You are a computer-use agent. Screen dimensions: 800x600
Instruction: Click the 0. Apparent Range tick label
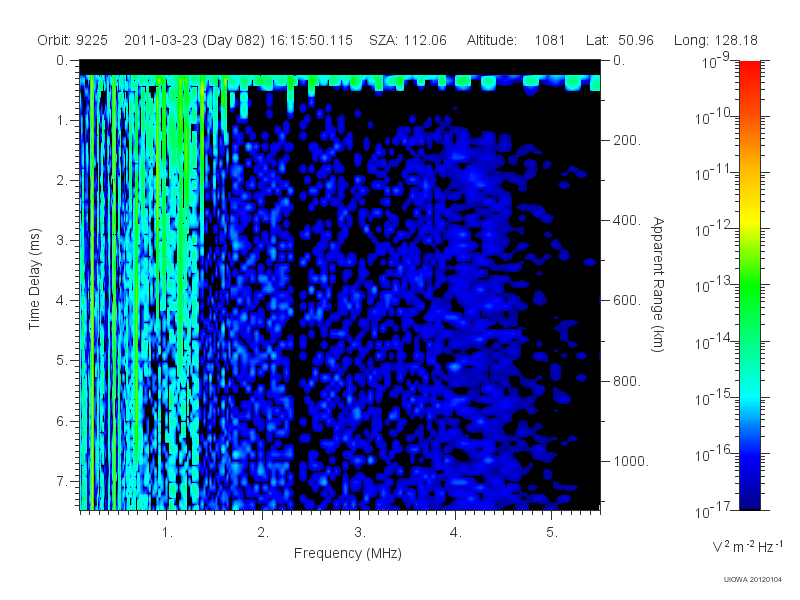tap(618, 60)
